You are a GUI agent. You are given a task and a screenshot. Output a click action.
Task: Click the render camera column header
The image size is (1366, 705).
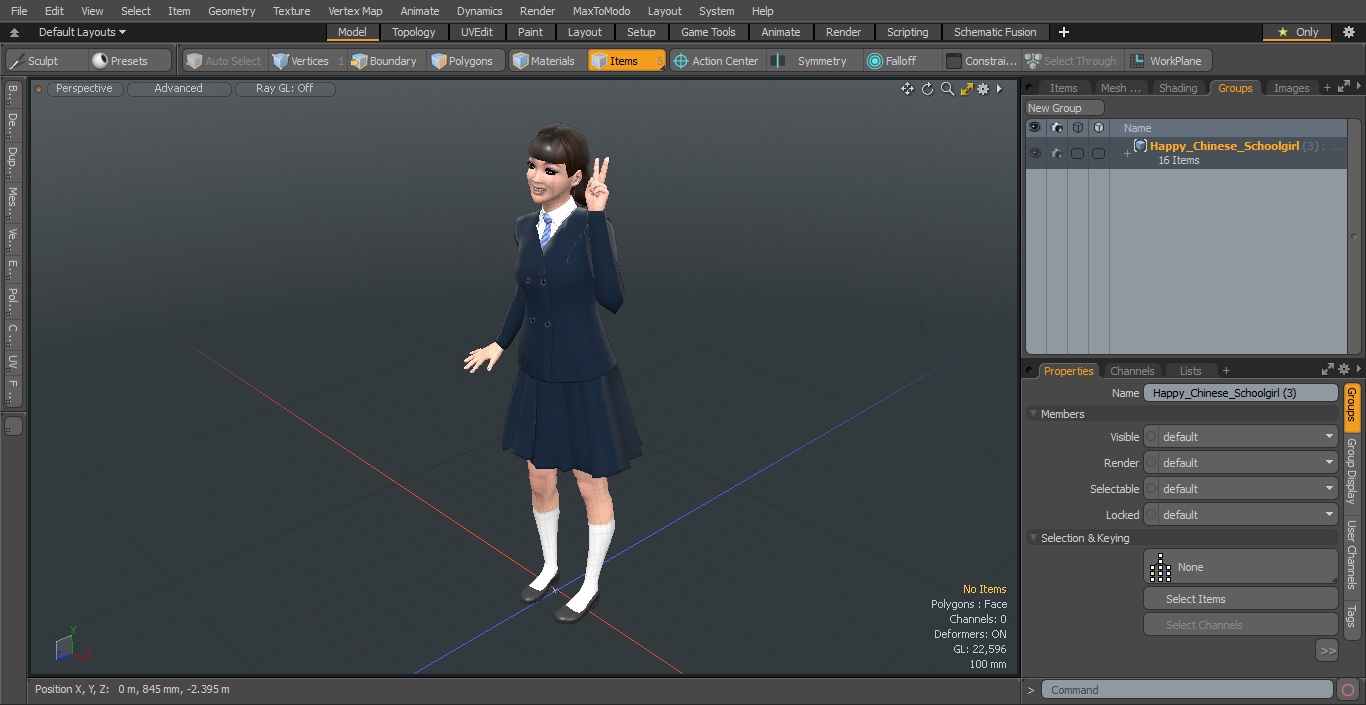(x=1057, y=128)
